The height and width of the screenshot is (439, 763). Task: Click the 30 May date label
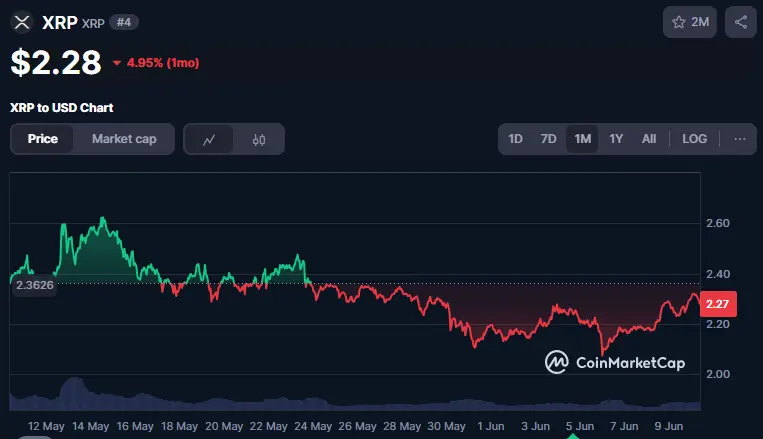pyautogui.click(x=446, y=426)
